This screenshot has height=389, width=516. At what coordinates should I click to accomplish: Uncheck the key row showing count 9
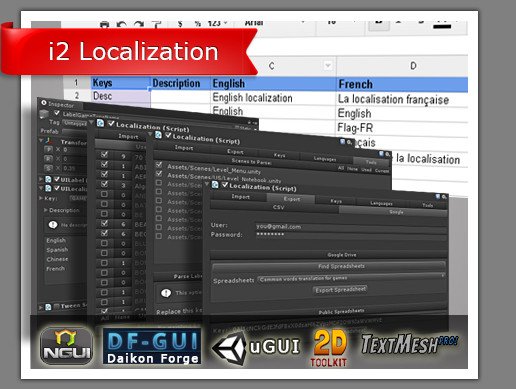coord(104,154)
